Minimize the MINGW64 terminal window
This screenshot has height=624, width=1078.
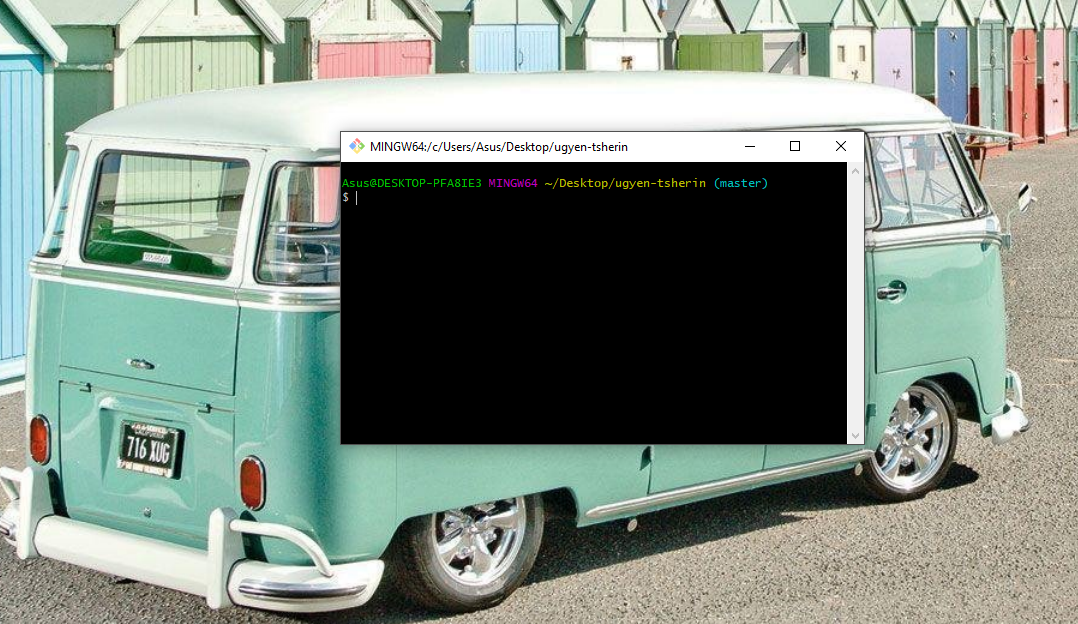pyautogui.click(x=750, y=146)
